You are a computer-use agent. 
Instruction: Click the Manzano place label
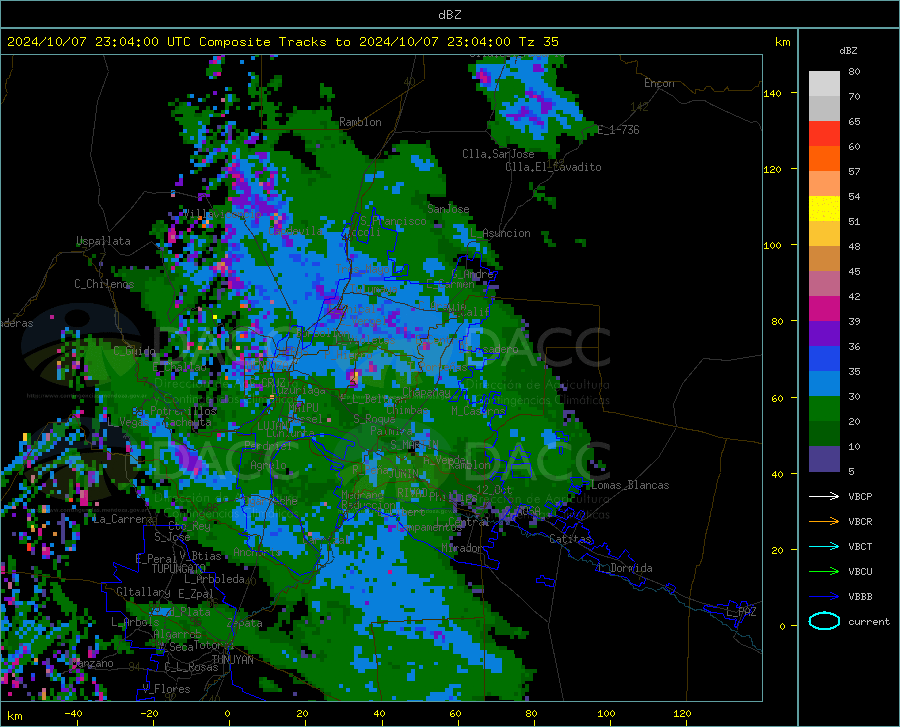click(92, 663)
